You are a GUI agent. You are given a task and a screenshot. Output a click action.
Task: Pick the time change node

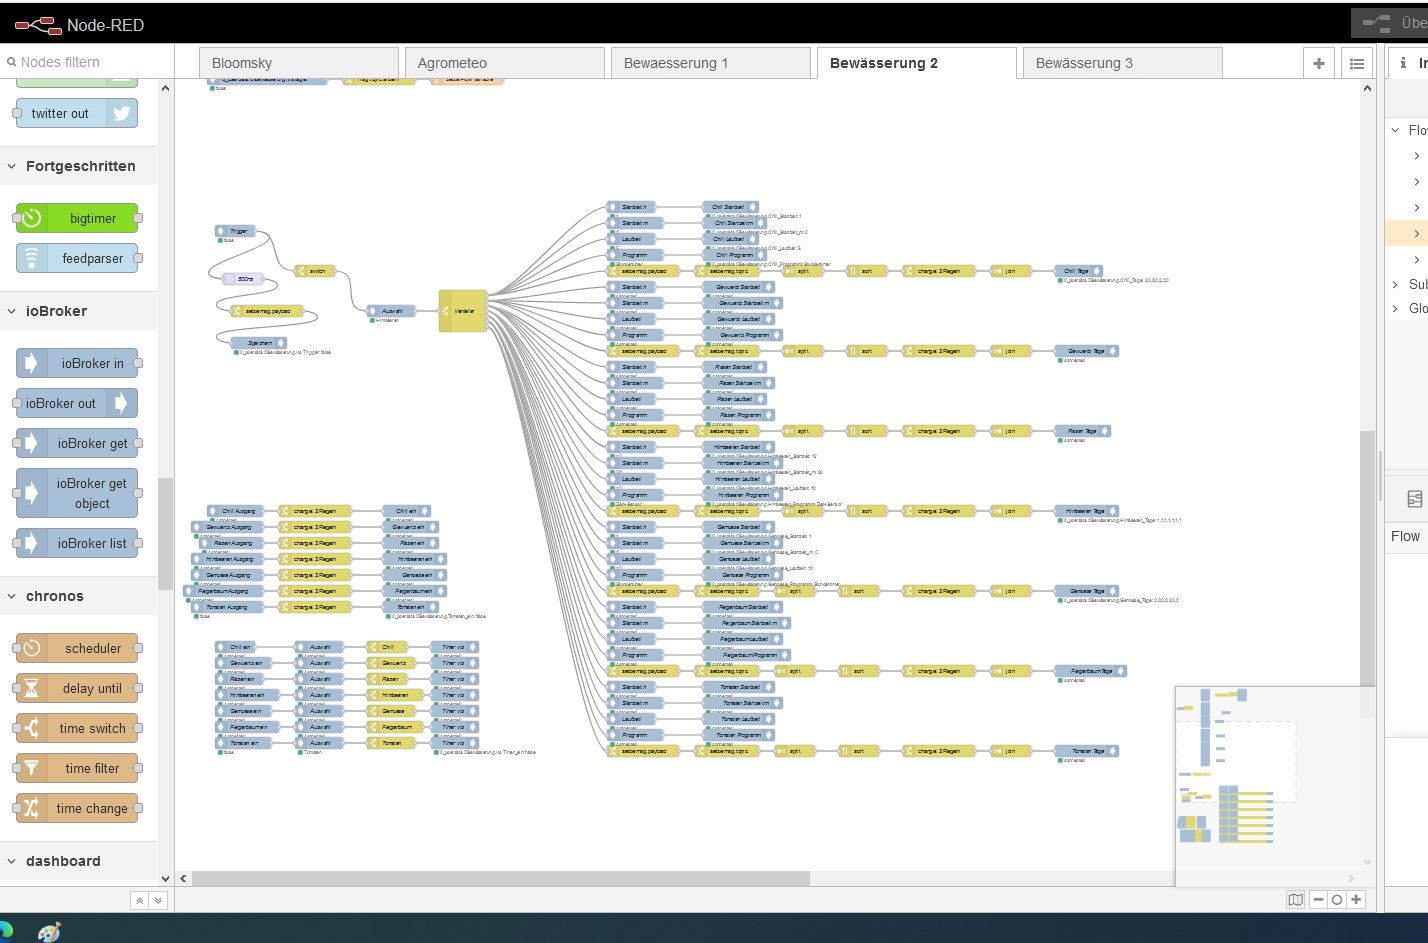click(x=77, y=808)
